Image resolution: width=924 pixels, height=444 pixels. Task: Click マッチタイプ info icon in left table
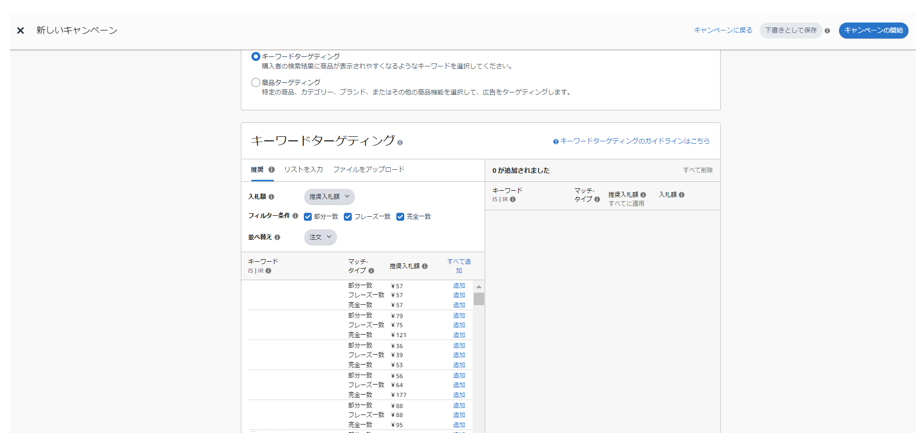pos(371,271)
